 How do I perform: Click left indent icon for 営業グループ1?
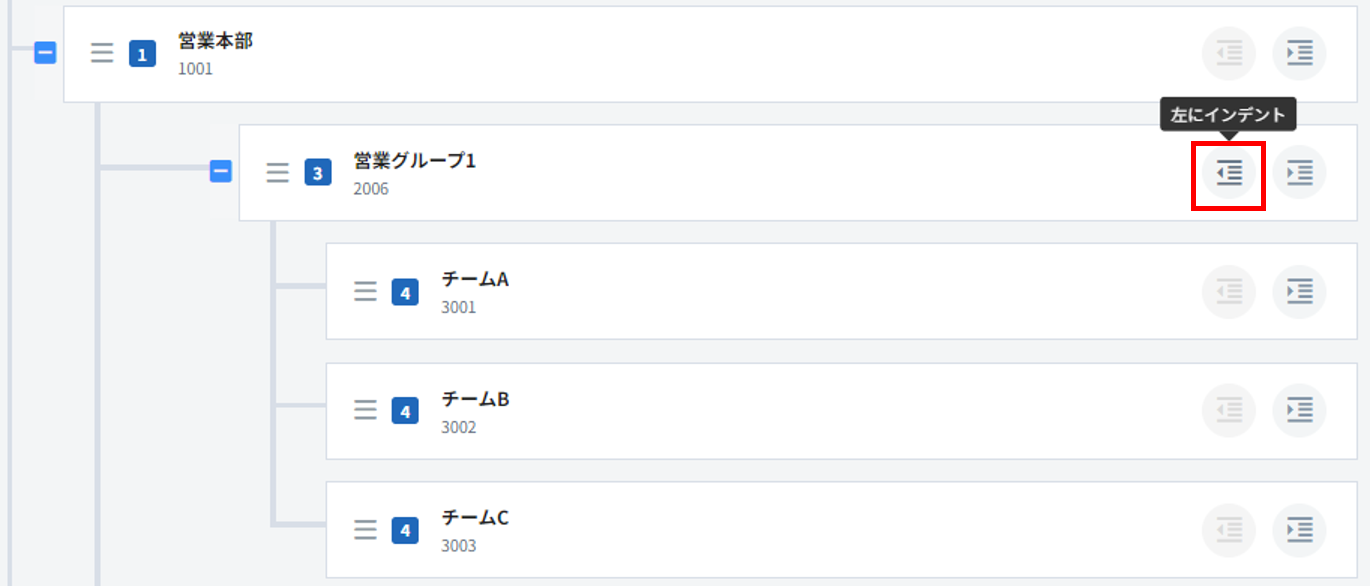tap(1229, 173)
